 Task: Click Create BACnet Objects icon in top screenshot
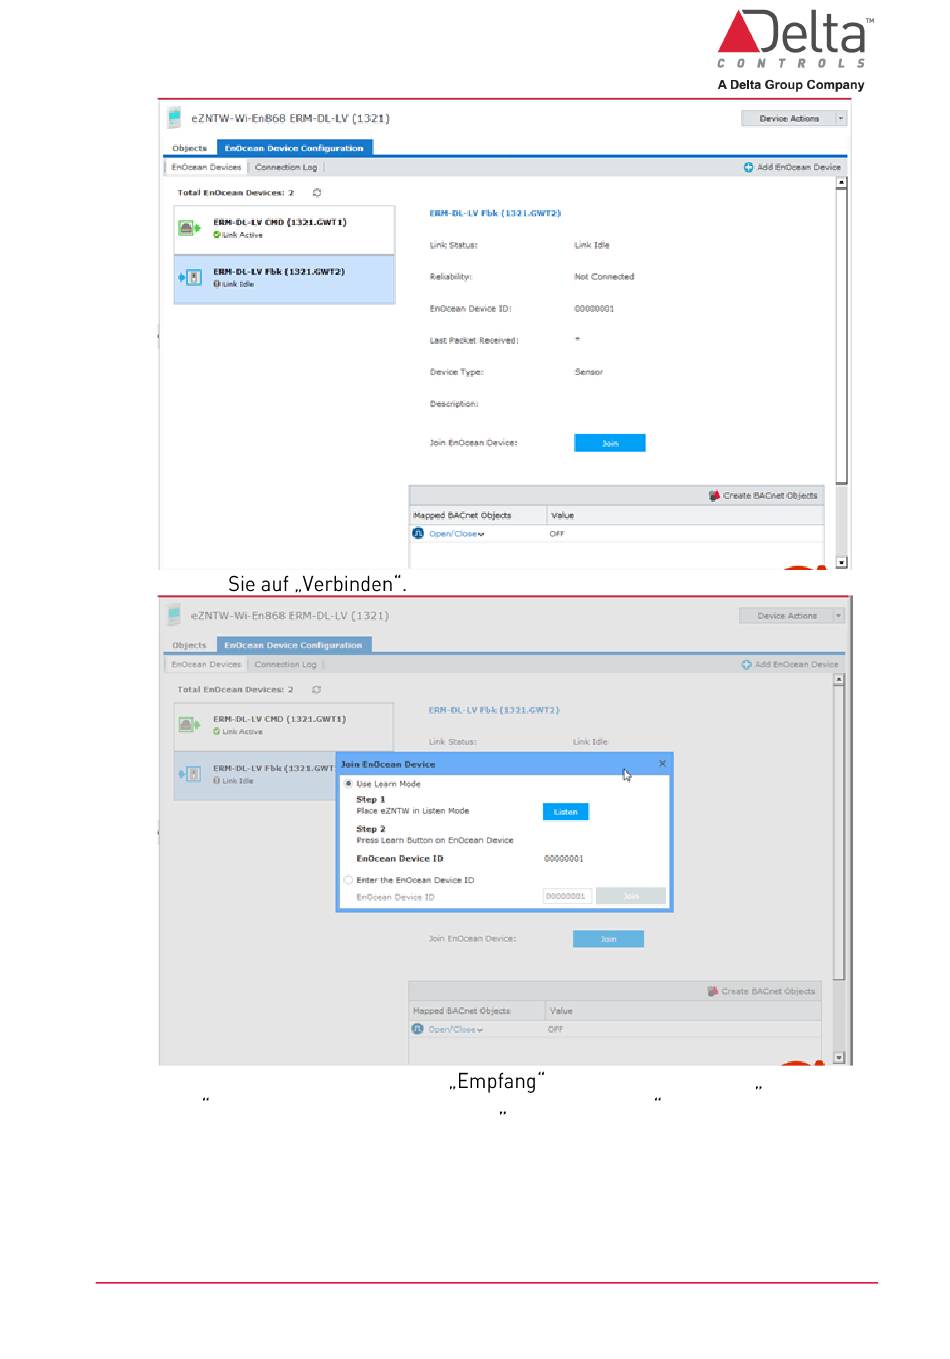(714, 495)
